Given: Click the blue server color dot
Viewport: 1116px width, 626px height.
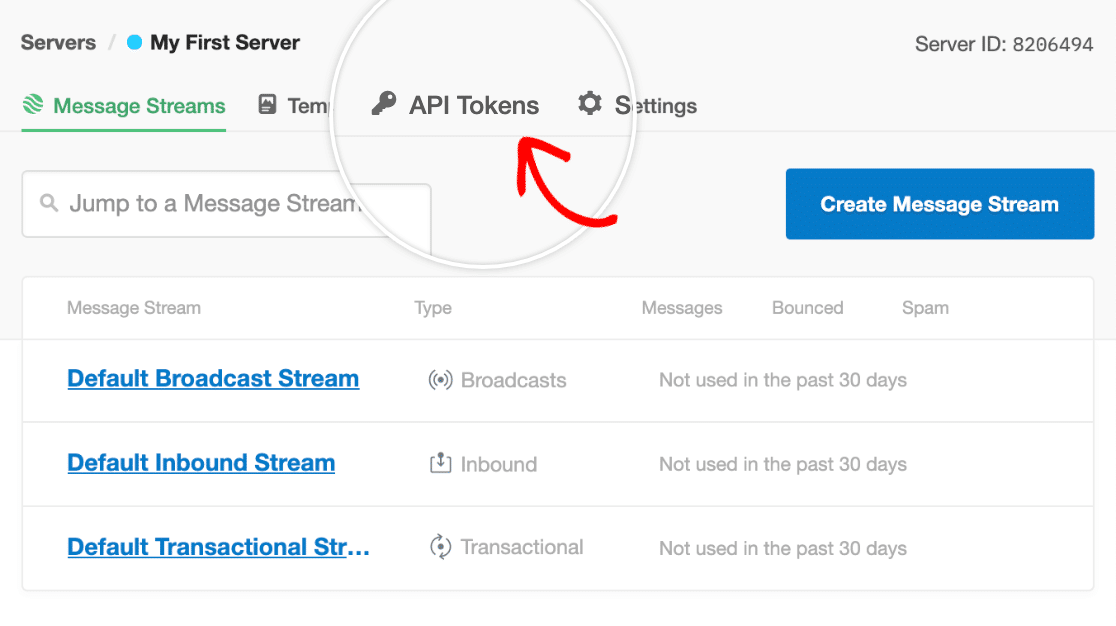Looking at the screenshot, I should point(134,43).
